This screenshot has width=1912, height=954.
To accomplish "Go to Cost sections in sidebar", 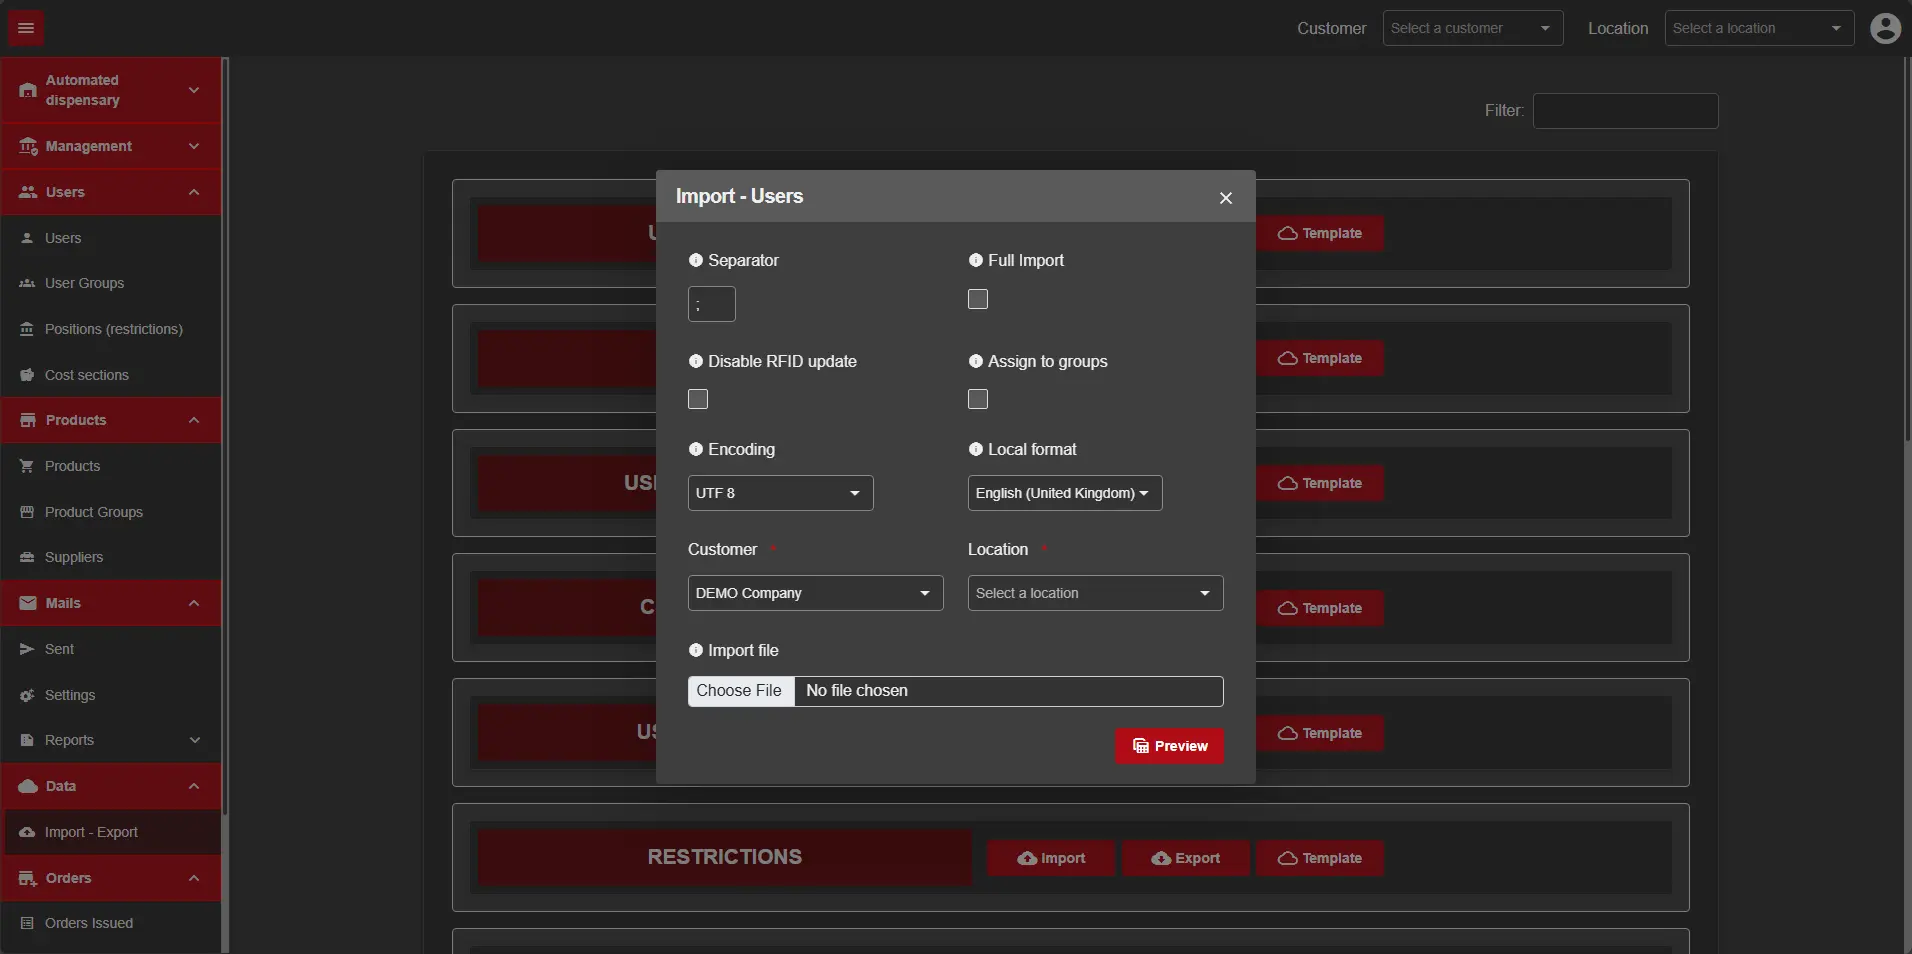I will (86, 375).
